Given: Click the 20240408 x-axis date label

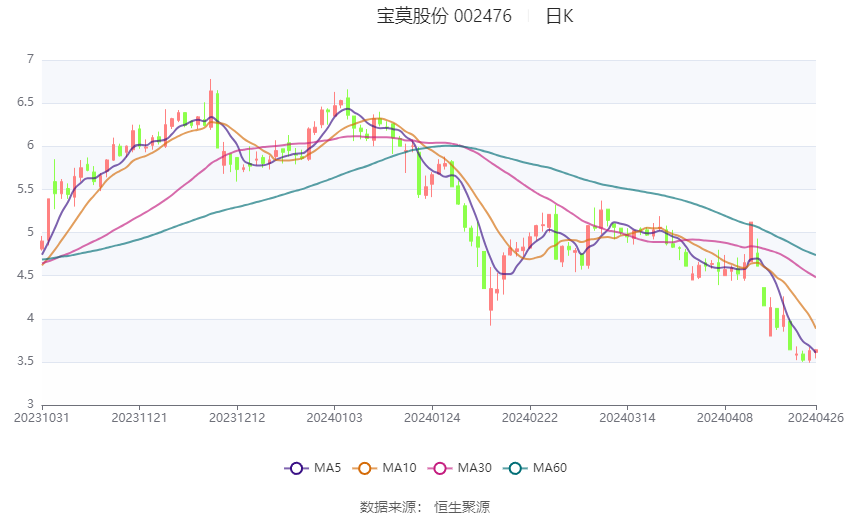Looking at the screenshot, I should pyautogui.click(x=725, y=418).
